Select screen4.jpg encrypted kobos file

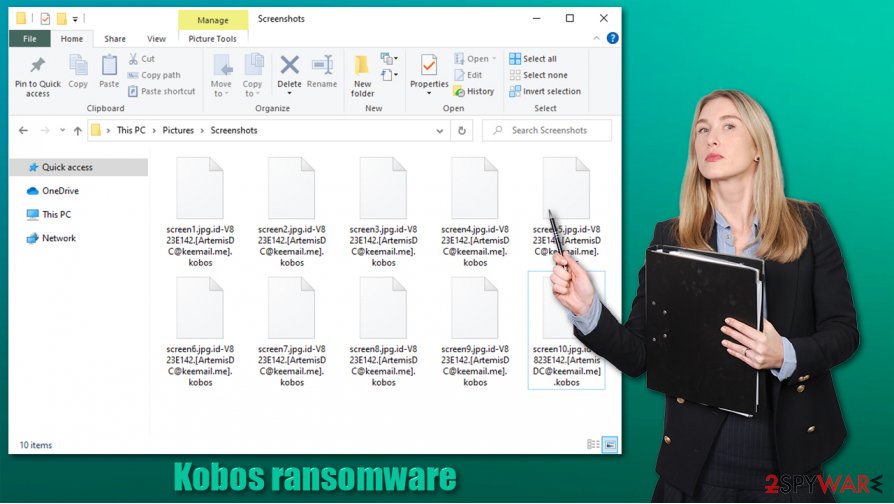pos(475,212)
